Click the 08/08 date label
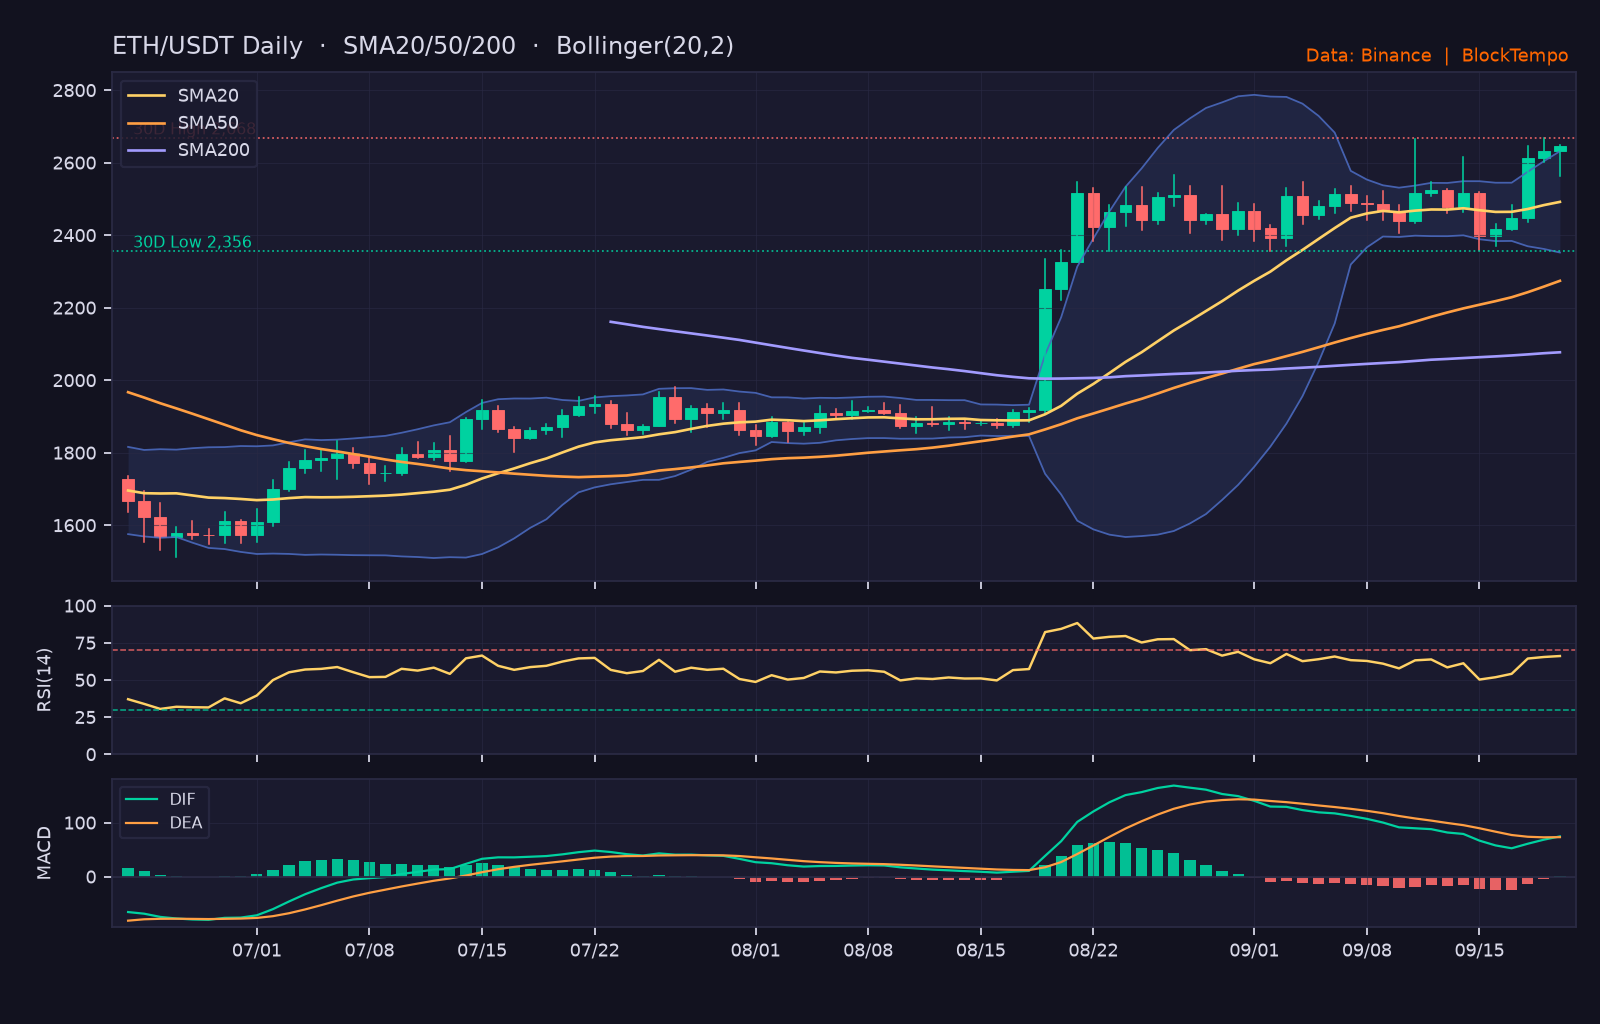Screen dimensions: 1600x1024 click(x=868, y=950)
